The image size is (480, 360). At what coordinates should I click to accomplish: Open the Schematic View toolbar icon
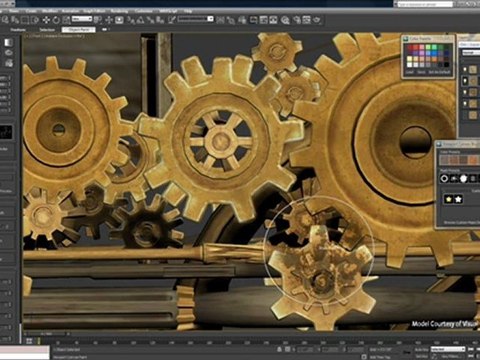(273, 20)
